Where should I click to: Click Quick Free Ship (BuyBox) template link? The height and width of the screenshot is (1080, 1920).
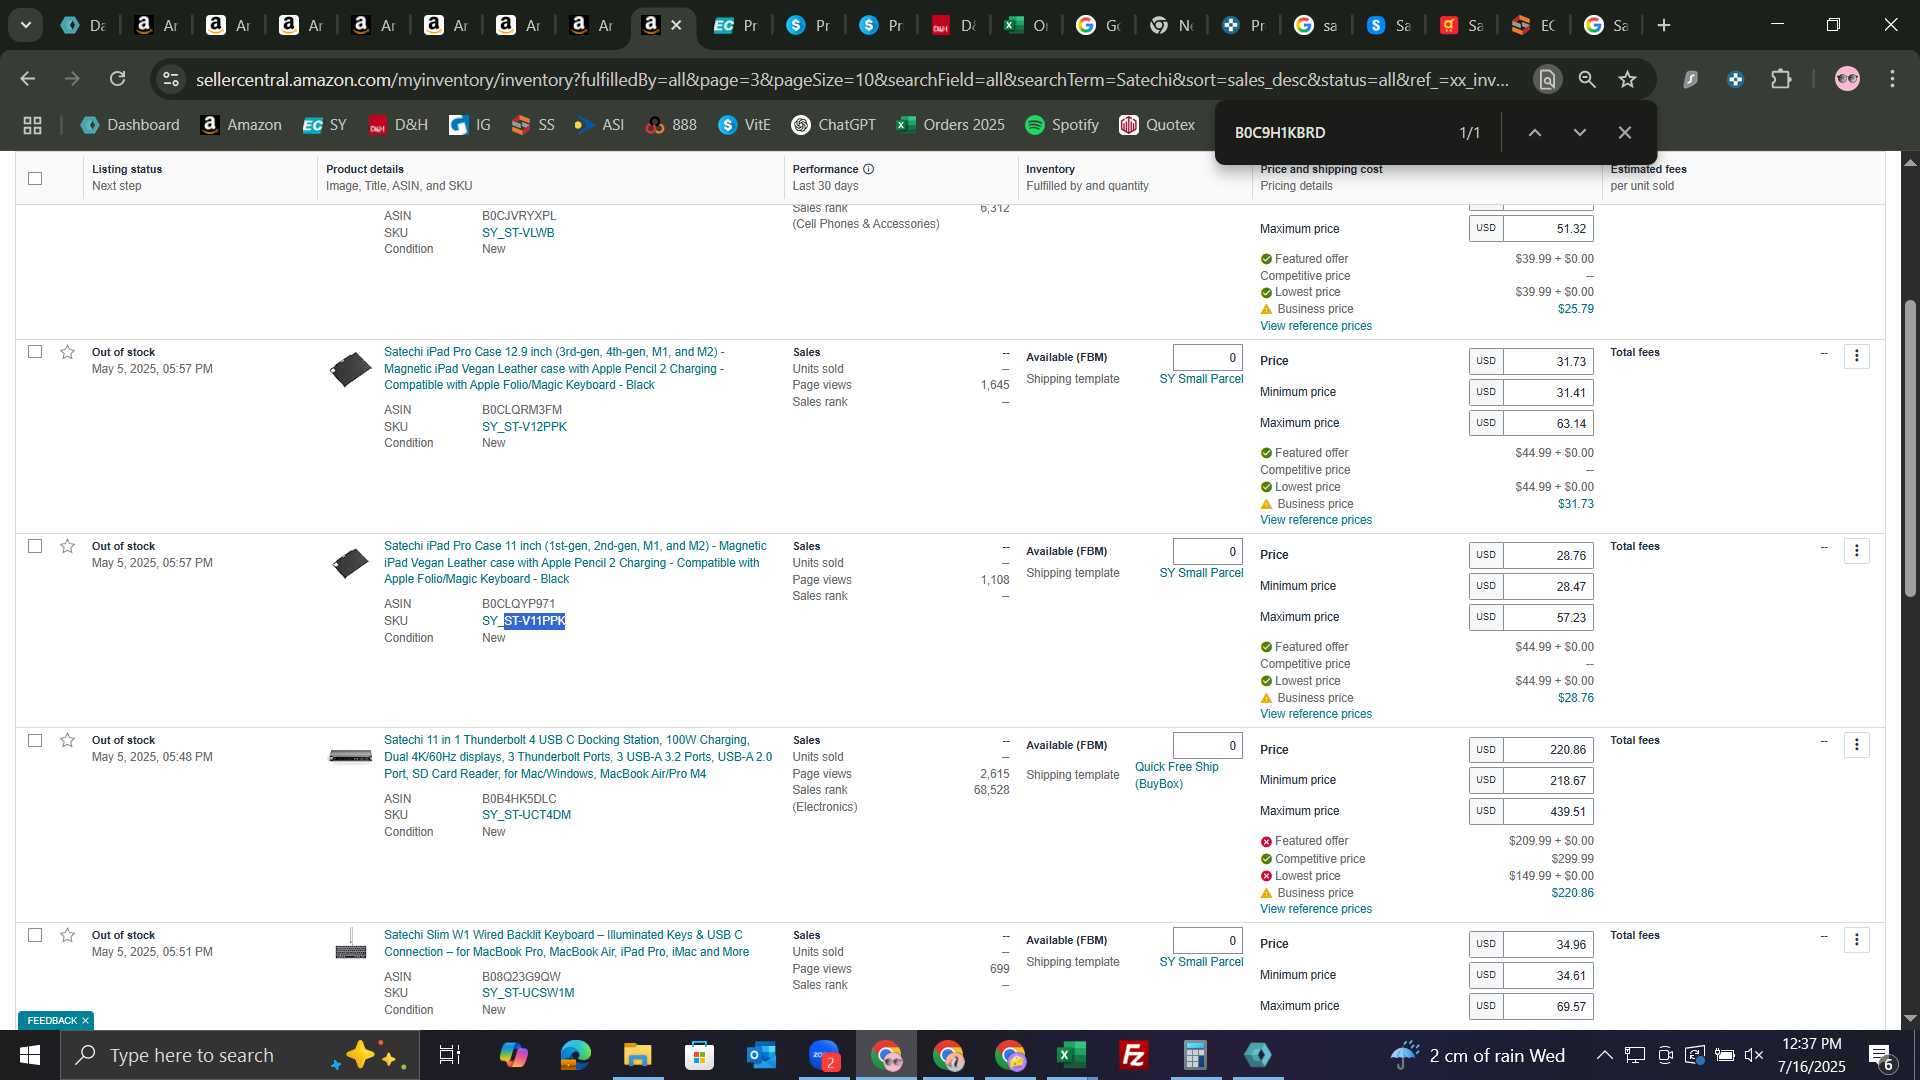1176,775
